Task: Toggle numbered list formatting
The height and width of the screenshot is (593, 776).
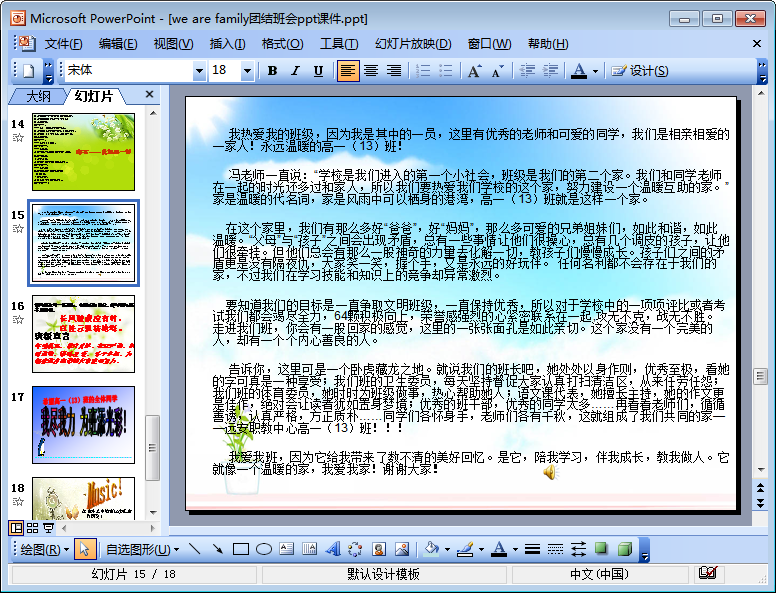Action: [423, 71]
